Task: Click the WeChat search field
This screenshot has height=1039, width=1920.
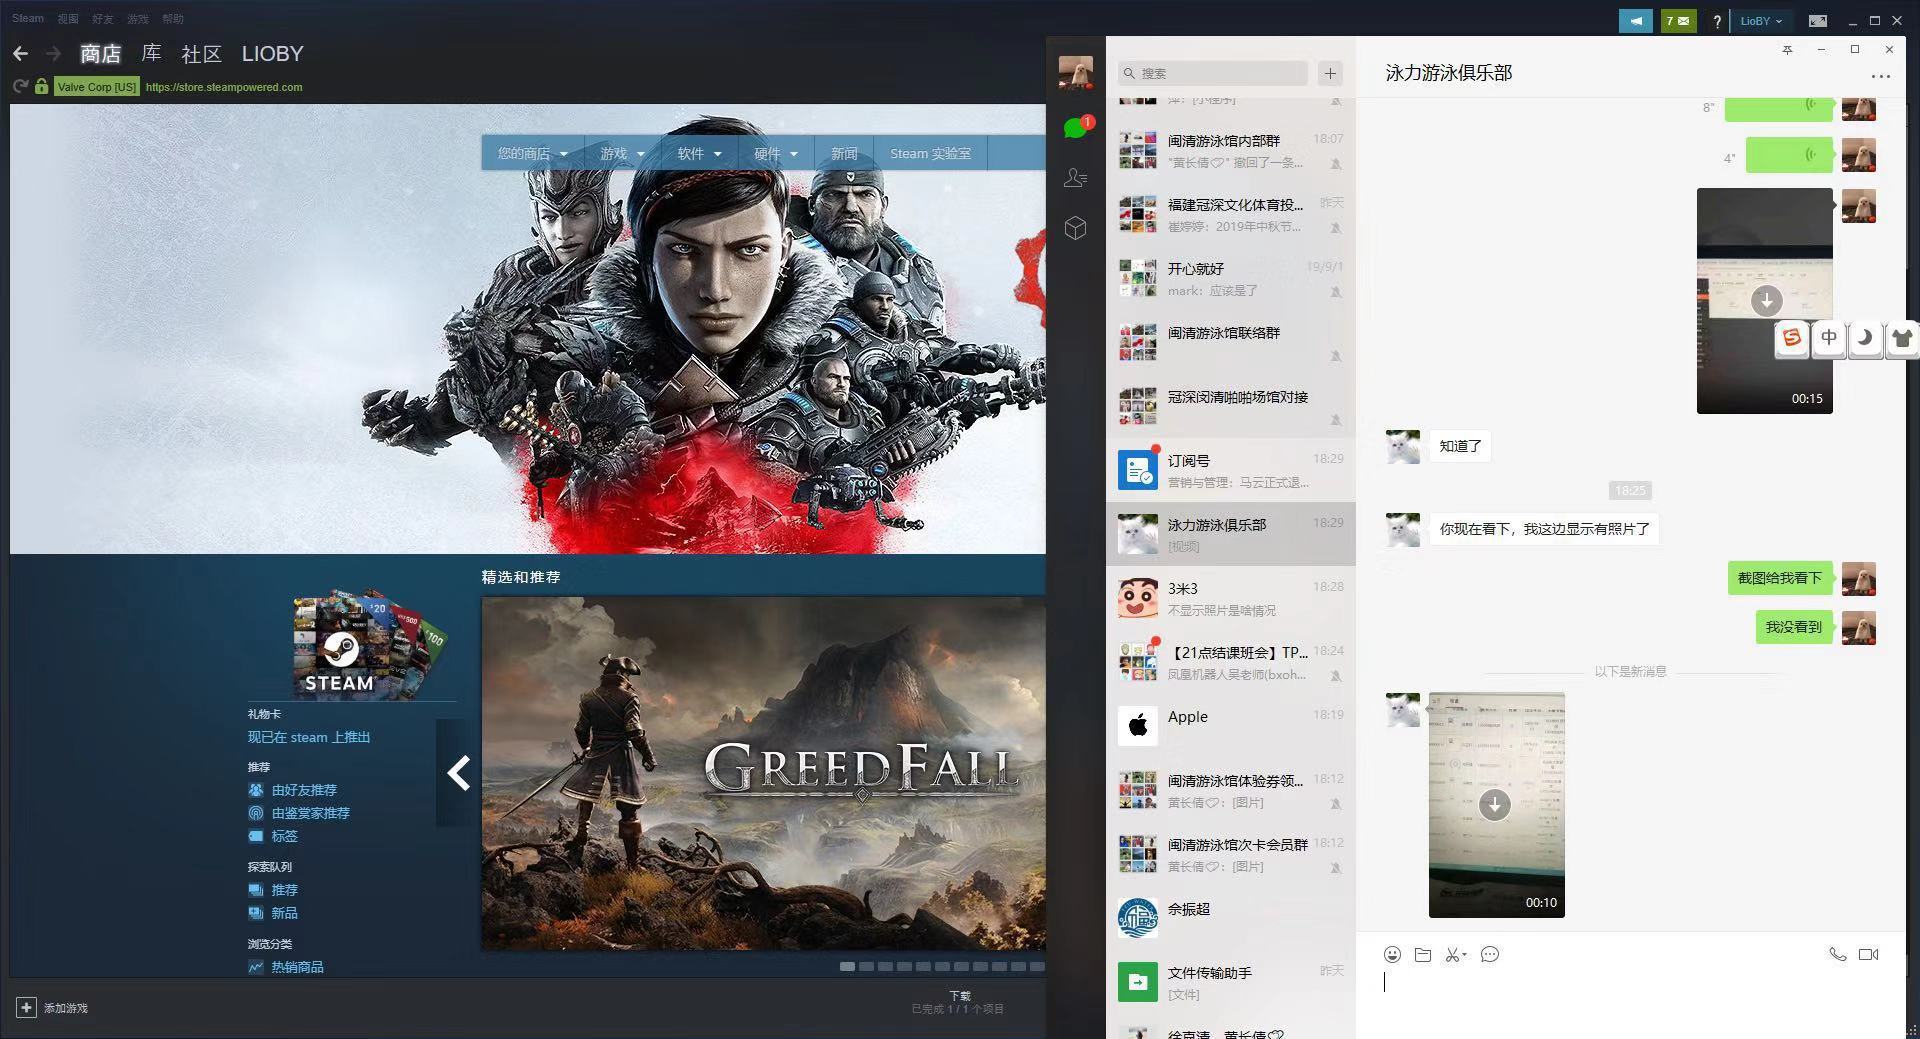Action: (x=1213, y=73)
